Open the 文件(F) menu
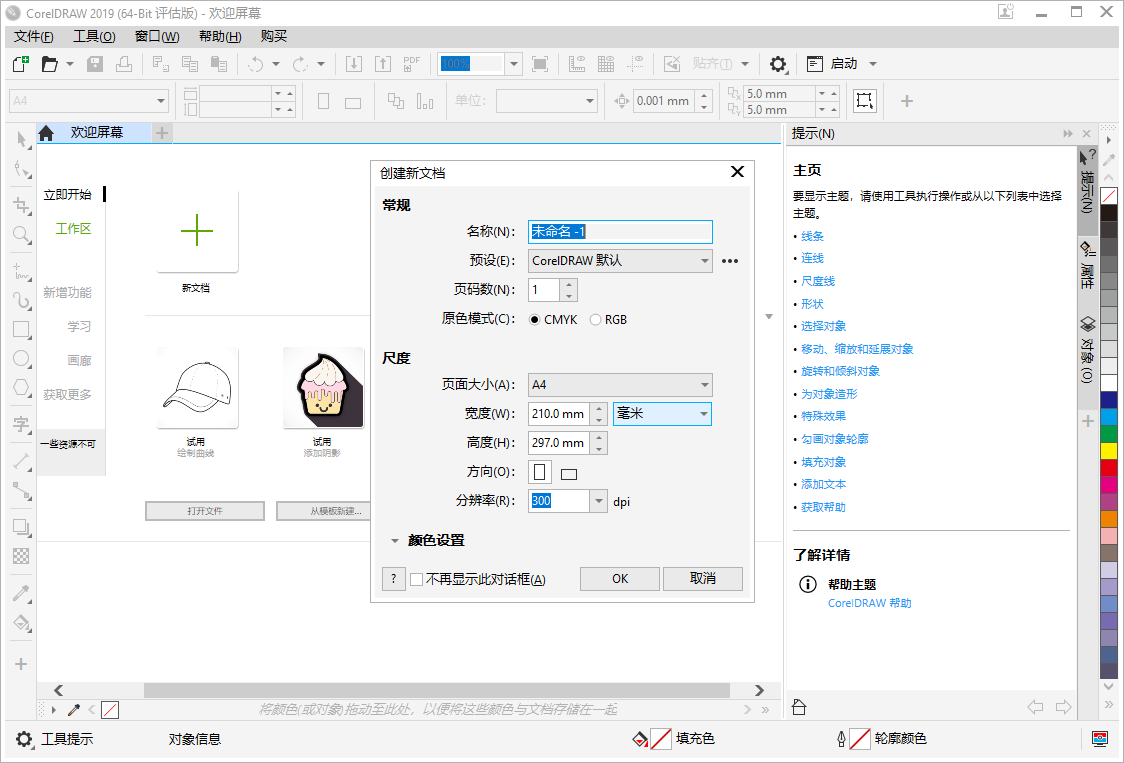The image size is (1124, 763). [34, 36]
